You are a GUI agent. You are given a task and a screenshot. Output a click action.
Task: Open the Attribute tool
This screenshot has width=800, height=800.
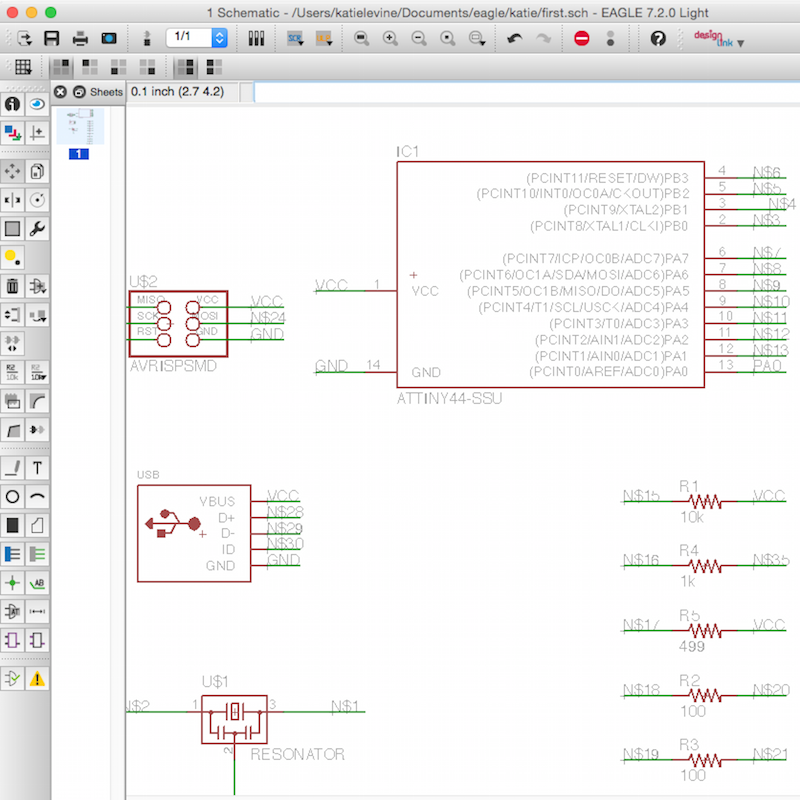(12, 611)
